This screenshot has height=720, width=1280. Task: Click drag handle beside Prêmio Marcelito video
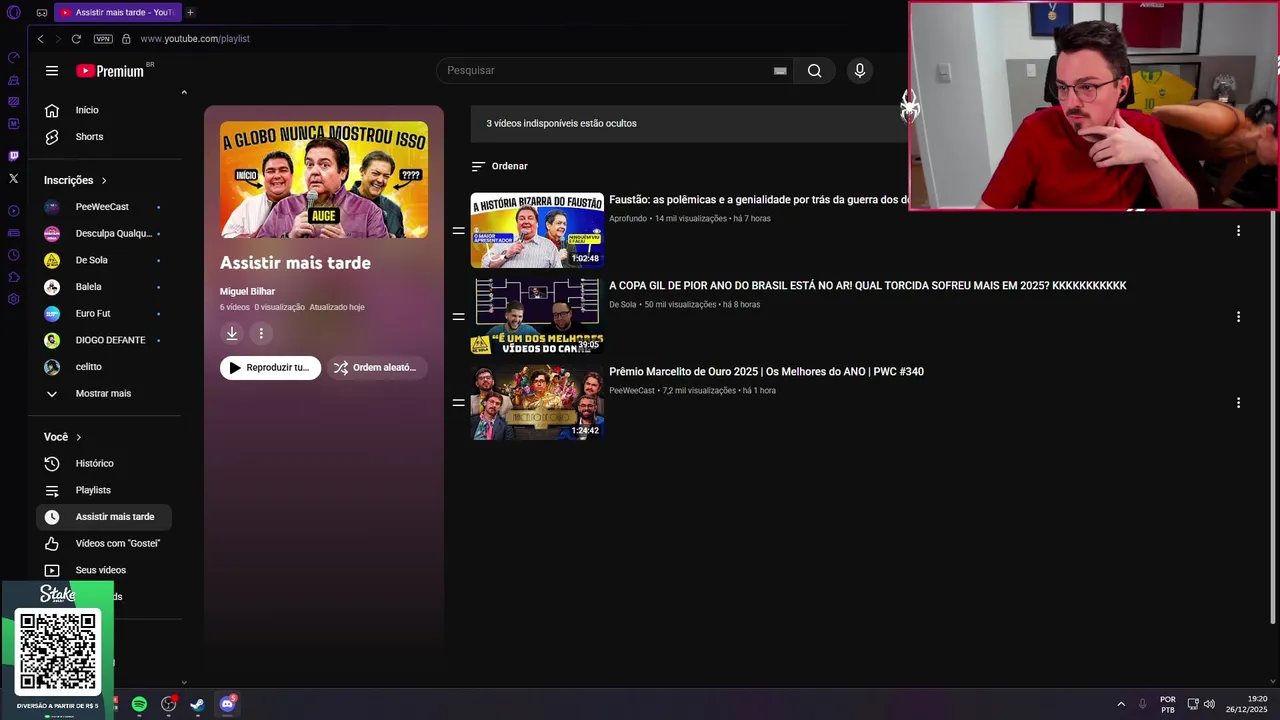point(458,403)
